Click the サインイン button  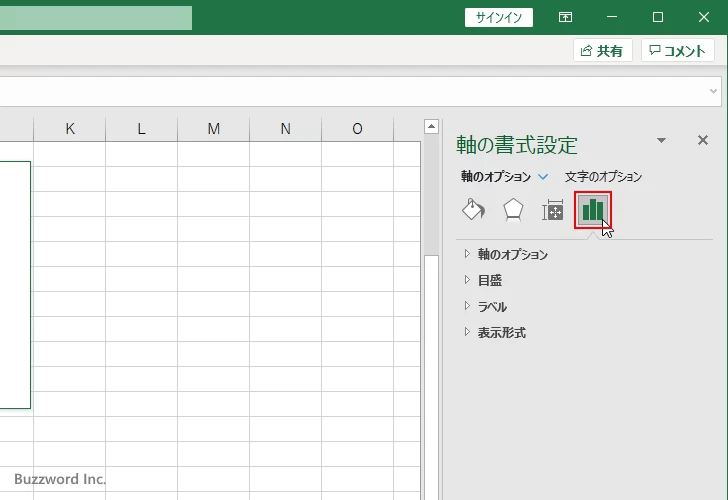(499, 18)
